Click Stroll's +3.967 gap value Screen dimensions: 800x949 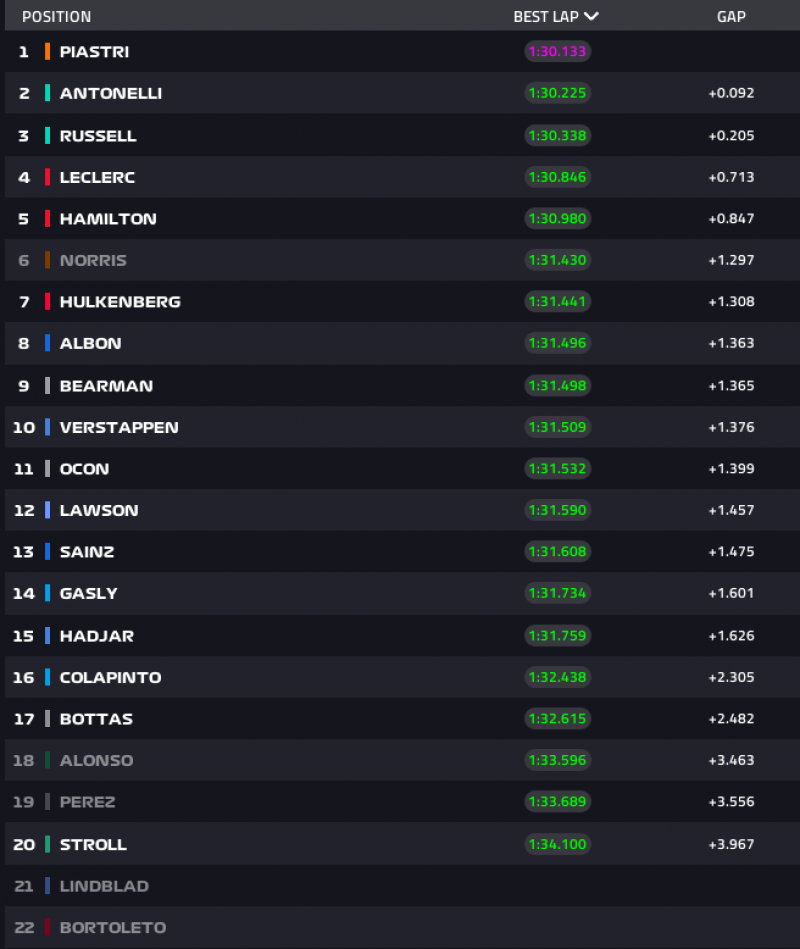coord(731,844)
